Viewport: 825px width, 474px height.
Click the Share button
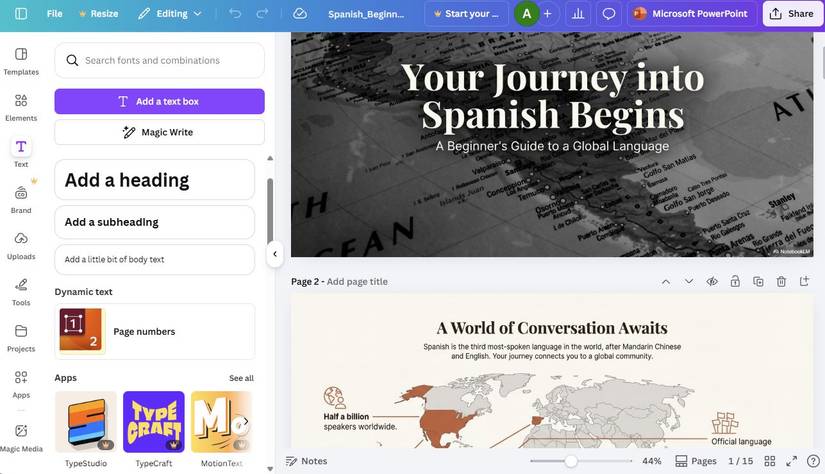point(790,14)
